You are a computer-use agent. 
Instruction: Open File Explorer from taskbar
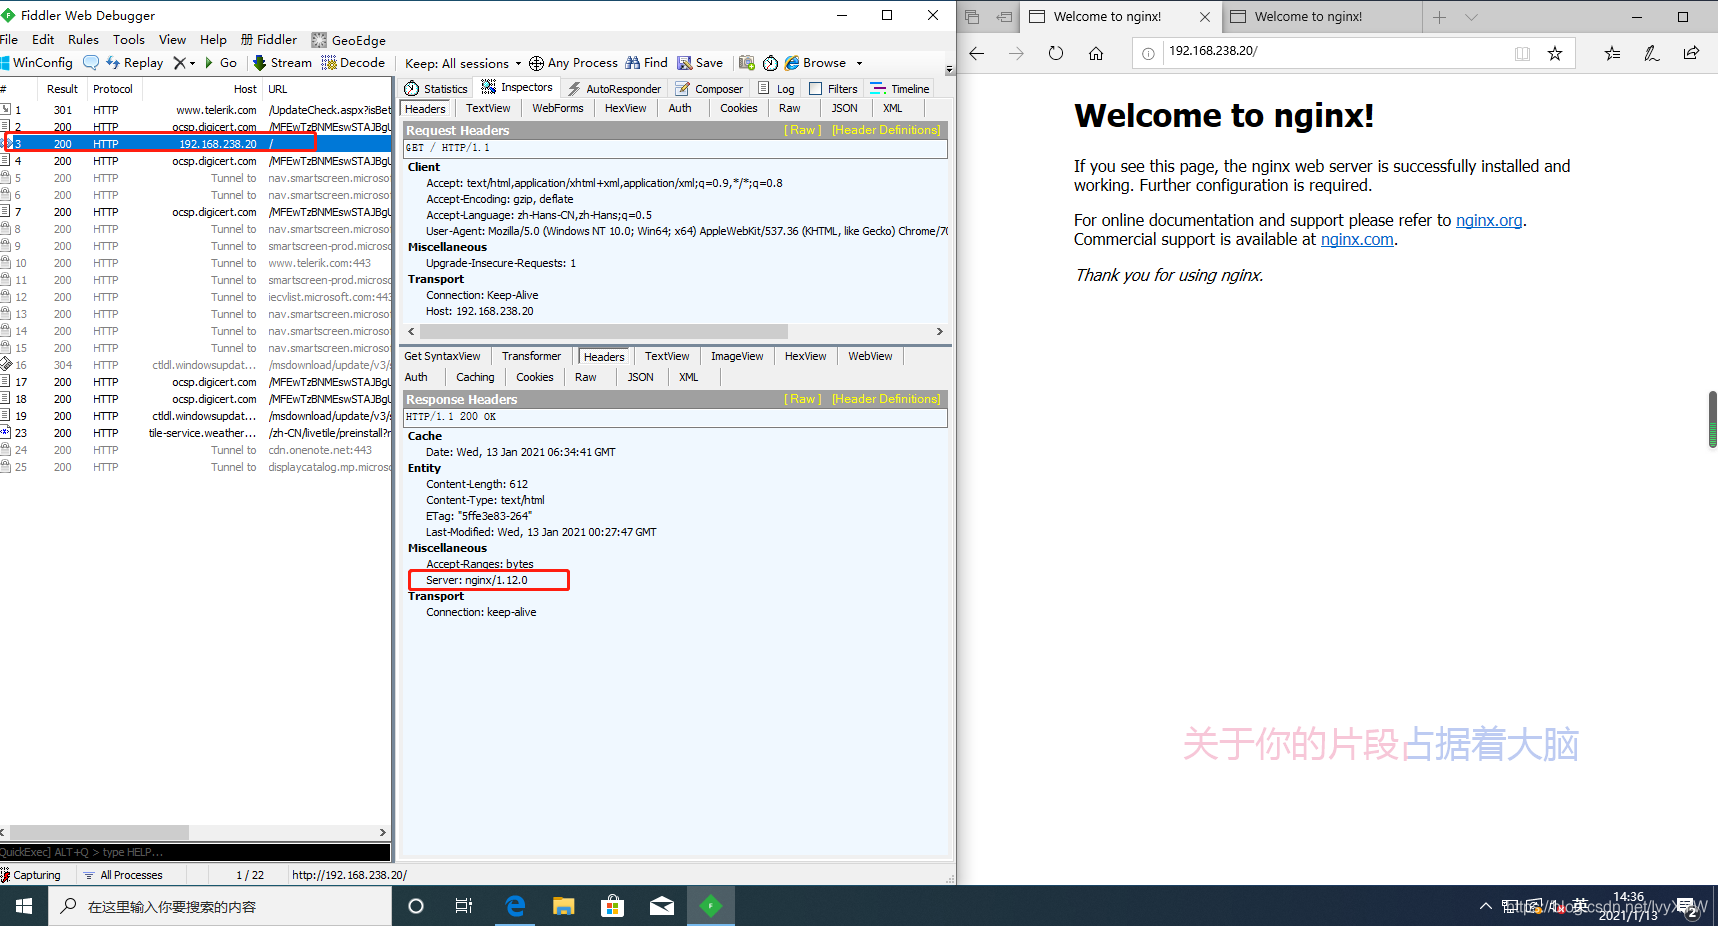click(x=563, y=906)
